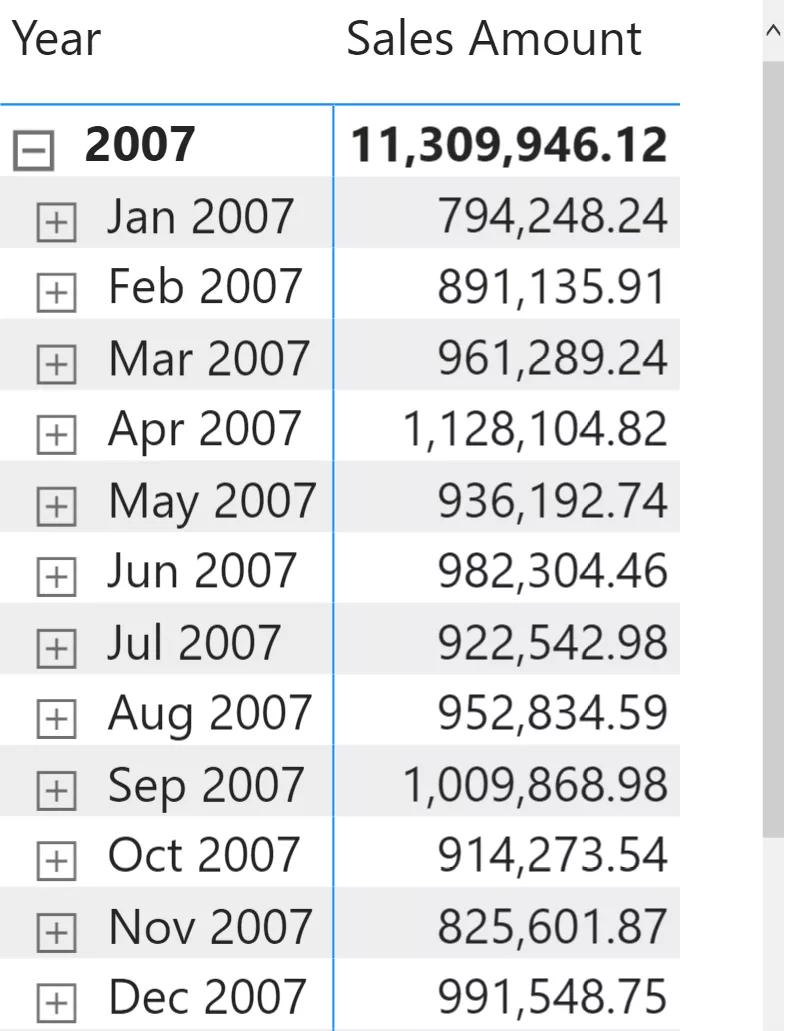Expand the Mar 2007 row
The width and height of the screenshot is (785, 1031).
[56, 364]
